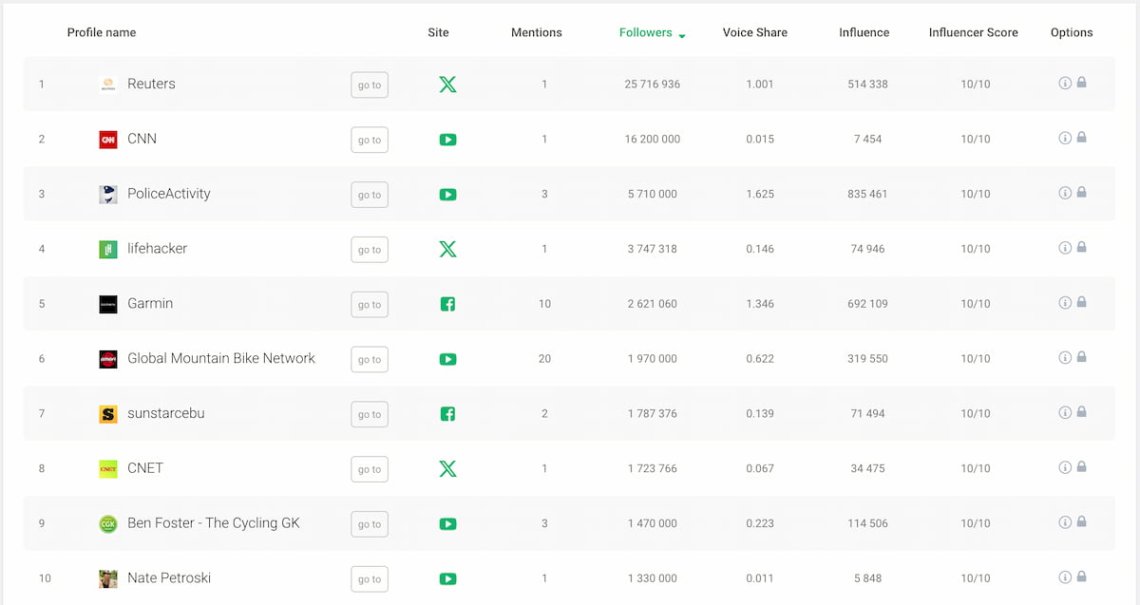Click the lock icon in CNET row
The width and height of the screenshot is (1140, 605).
[1081, 466]
